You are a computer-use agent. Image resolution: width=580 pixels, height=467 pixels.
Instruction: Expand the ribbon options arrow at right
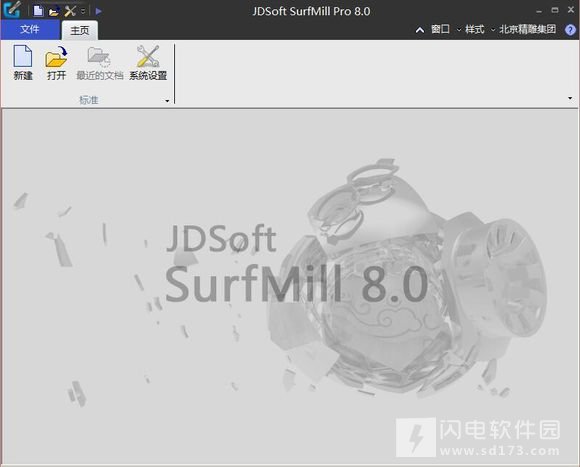(570, 98)
